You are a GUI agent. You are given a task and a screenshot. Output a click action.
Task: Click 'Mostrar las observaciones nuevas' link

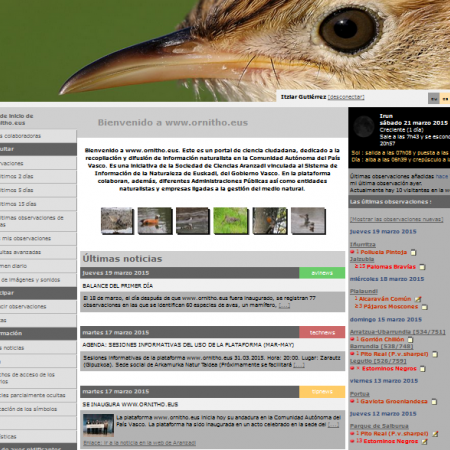[396, 219]
